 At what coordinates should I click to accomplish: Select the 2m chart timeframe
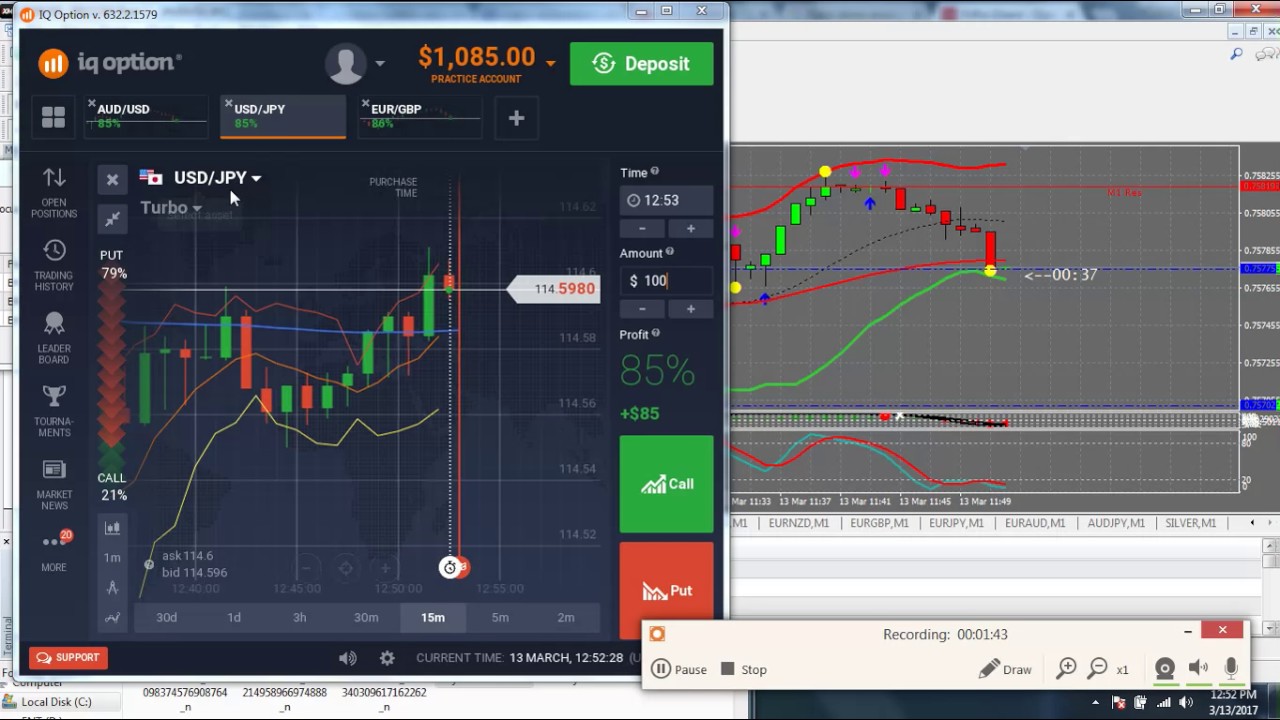click(566, 617)
